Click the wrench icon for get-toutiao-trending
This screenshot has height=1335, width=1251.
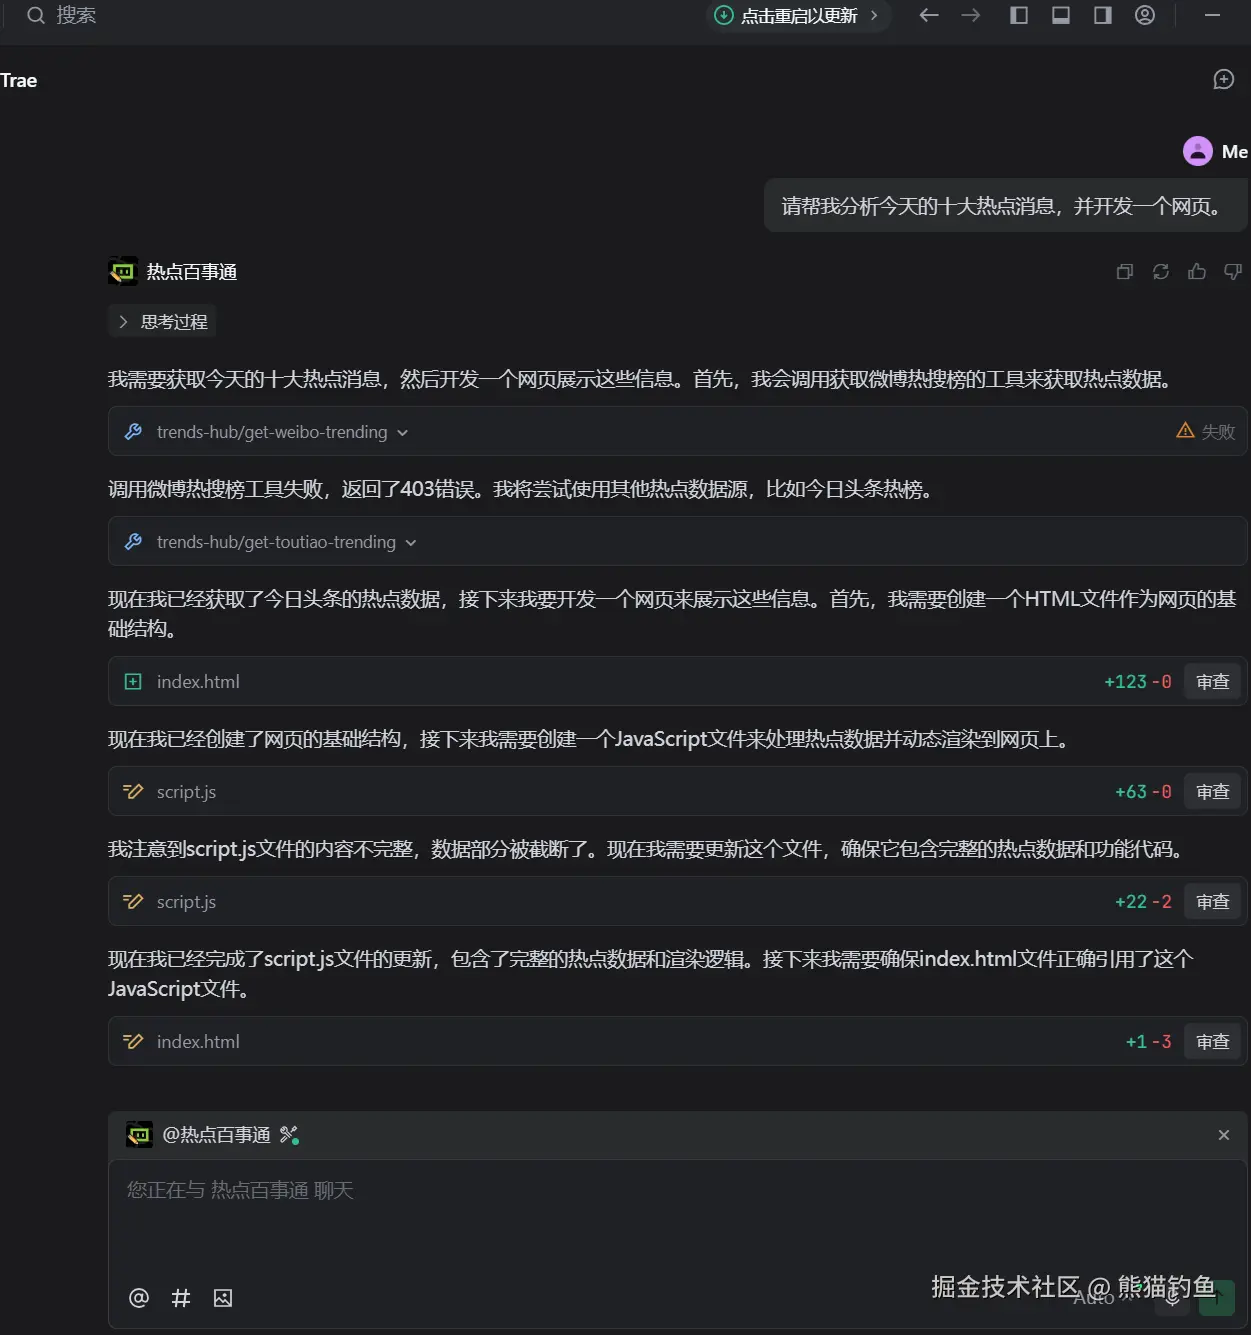[133, 542]
